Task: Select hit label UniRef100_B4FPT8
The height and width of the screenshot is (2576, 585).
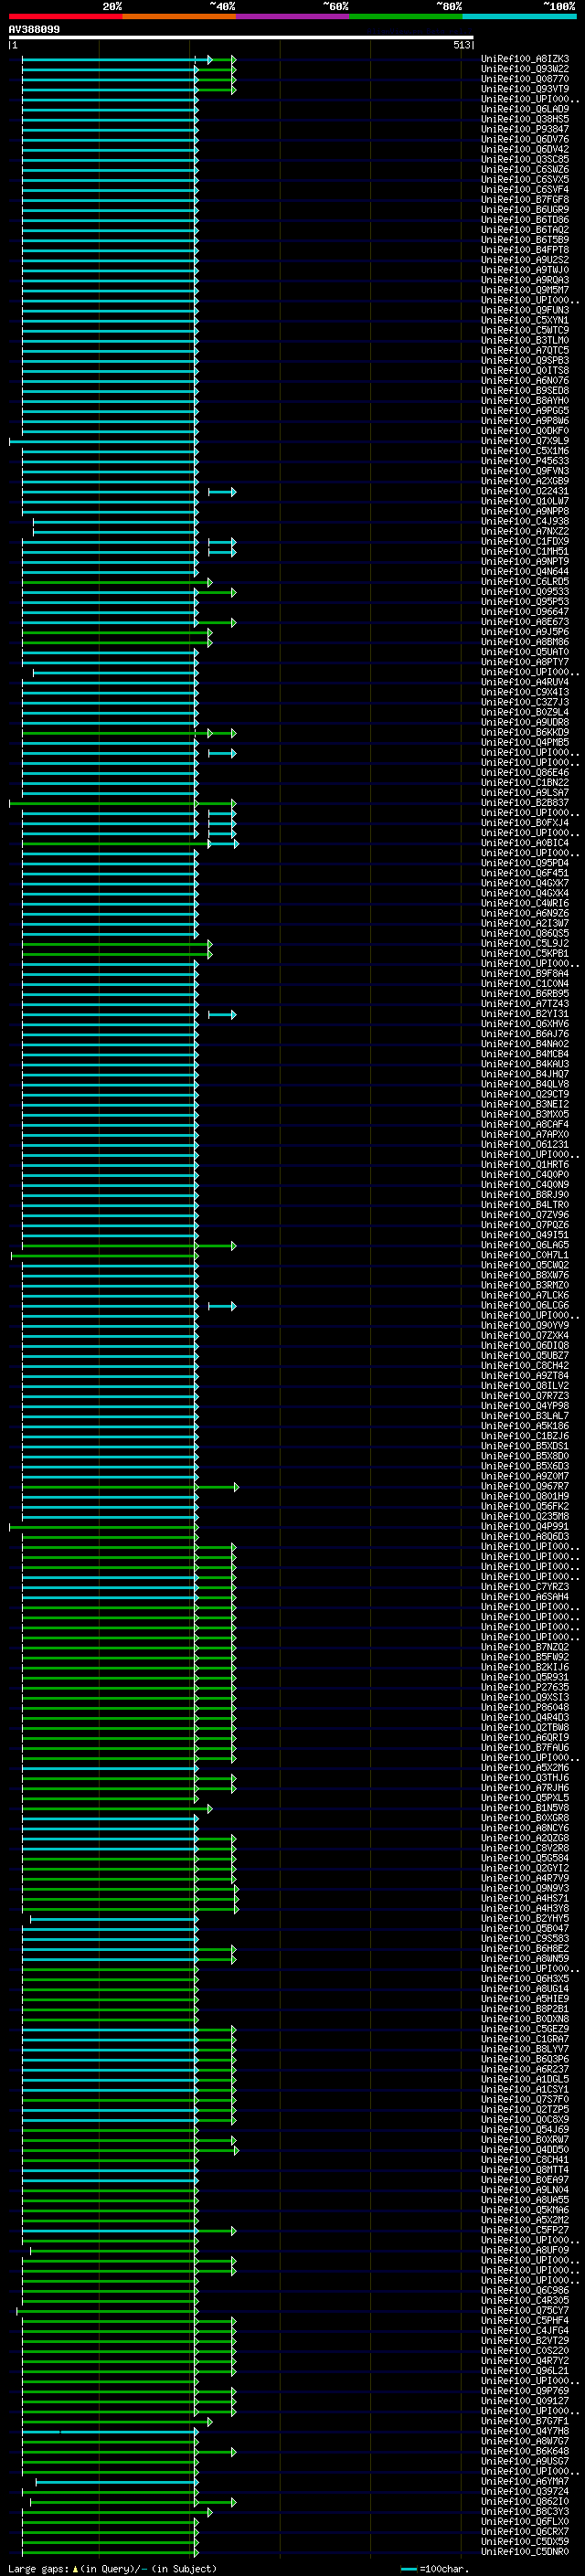Action: pyautogui.click(x=524, y=250)
